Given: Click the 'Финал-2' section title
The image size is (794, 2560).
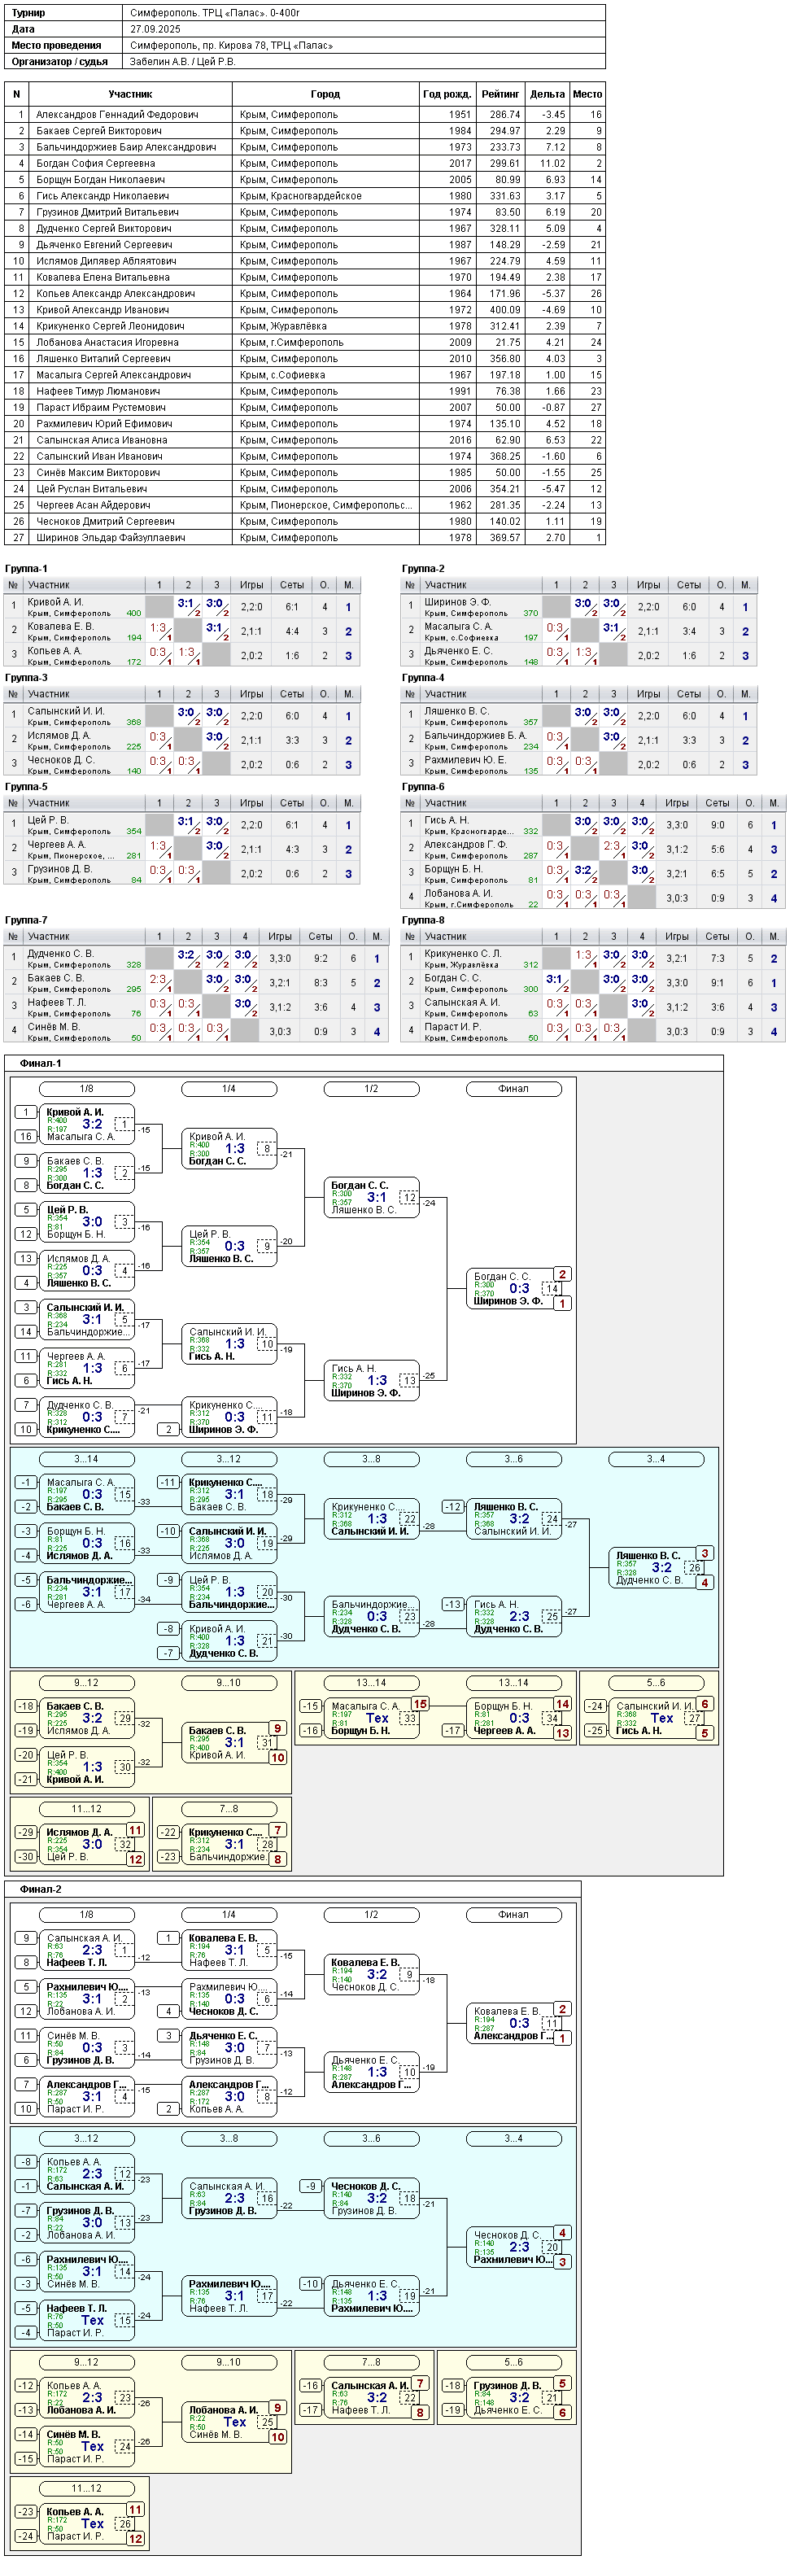Looking at the screenshot, I should [41, 1889].
